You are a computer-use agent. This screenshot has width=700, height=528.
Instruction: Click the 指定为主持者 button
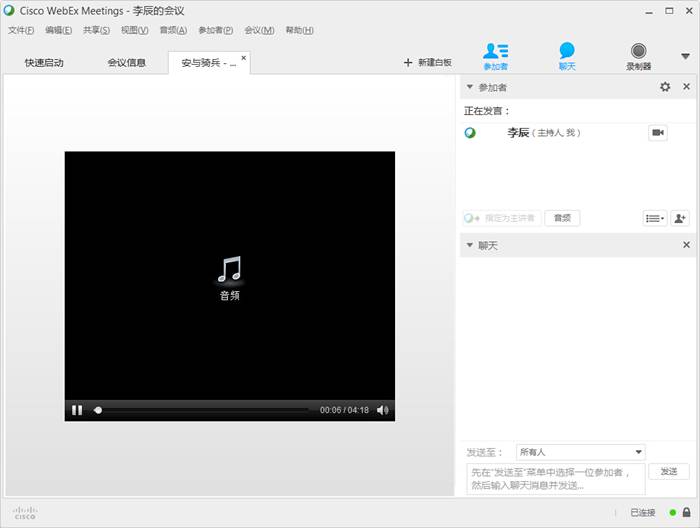pyautogui.click(x=502, y=218)
